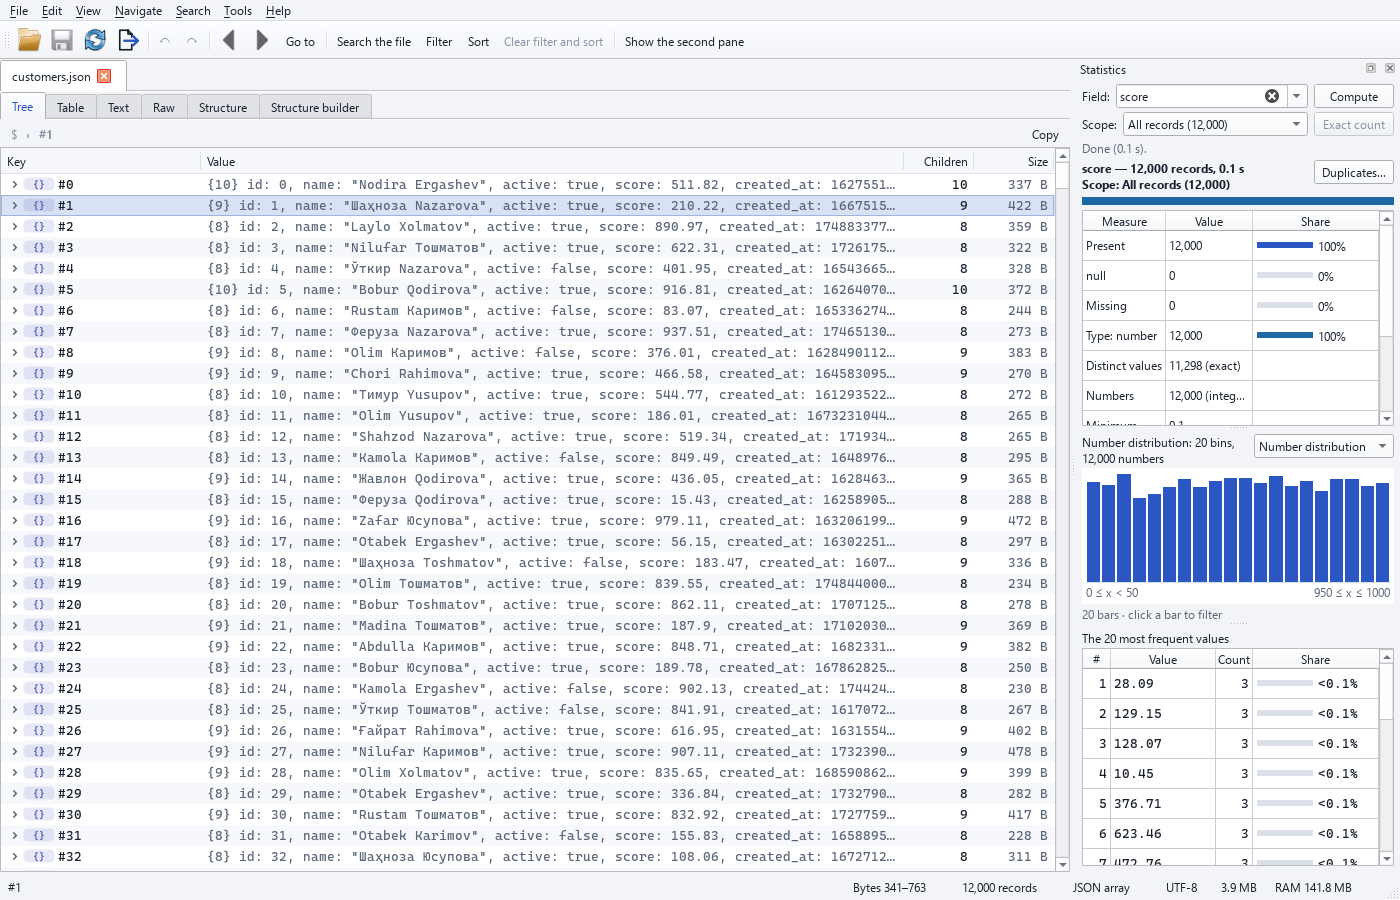Click Search the file
Screen dimensions: 1400x900
pos(374,41)
